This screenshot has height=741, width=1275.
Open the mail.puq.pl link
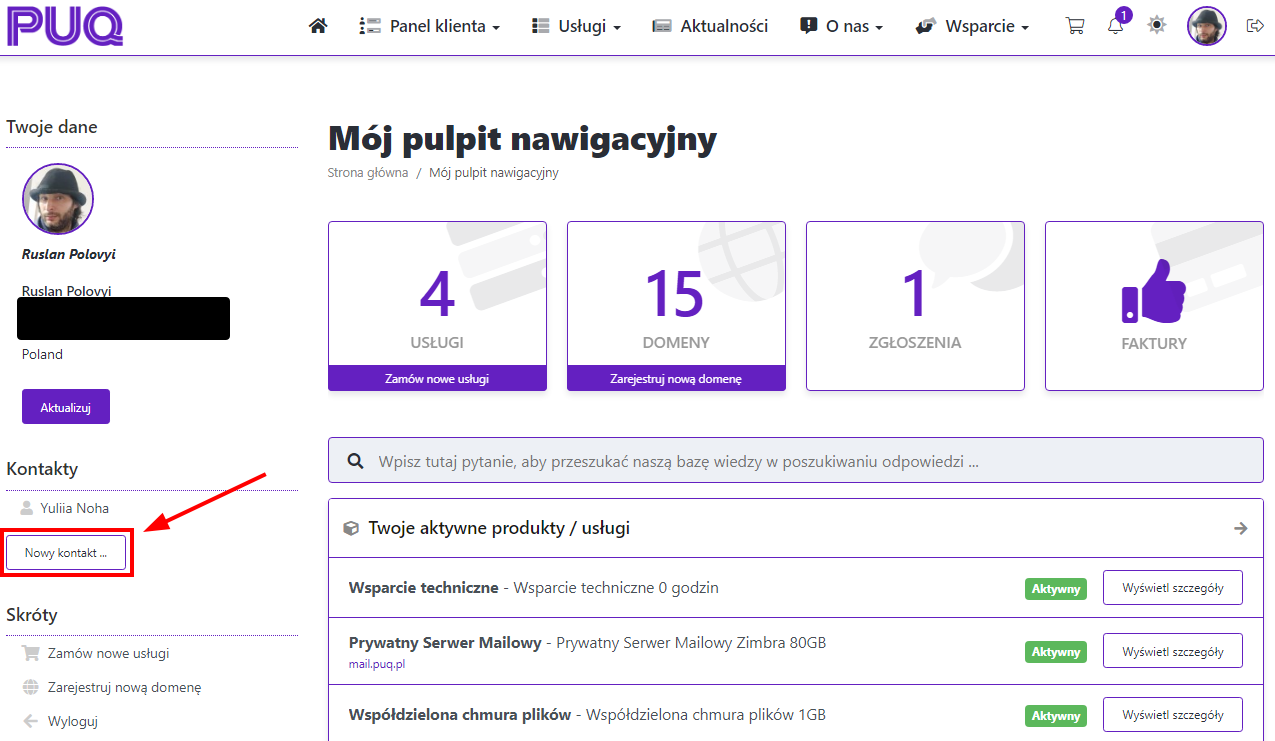(377, 663)
